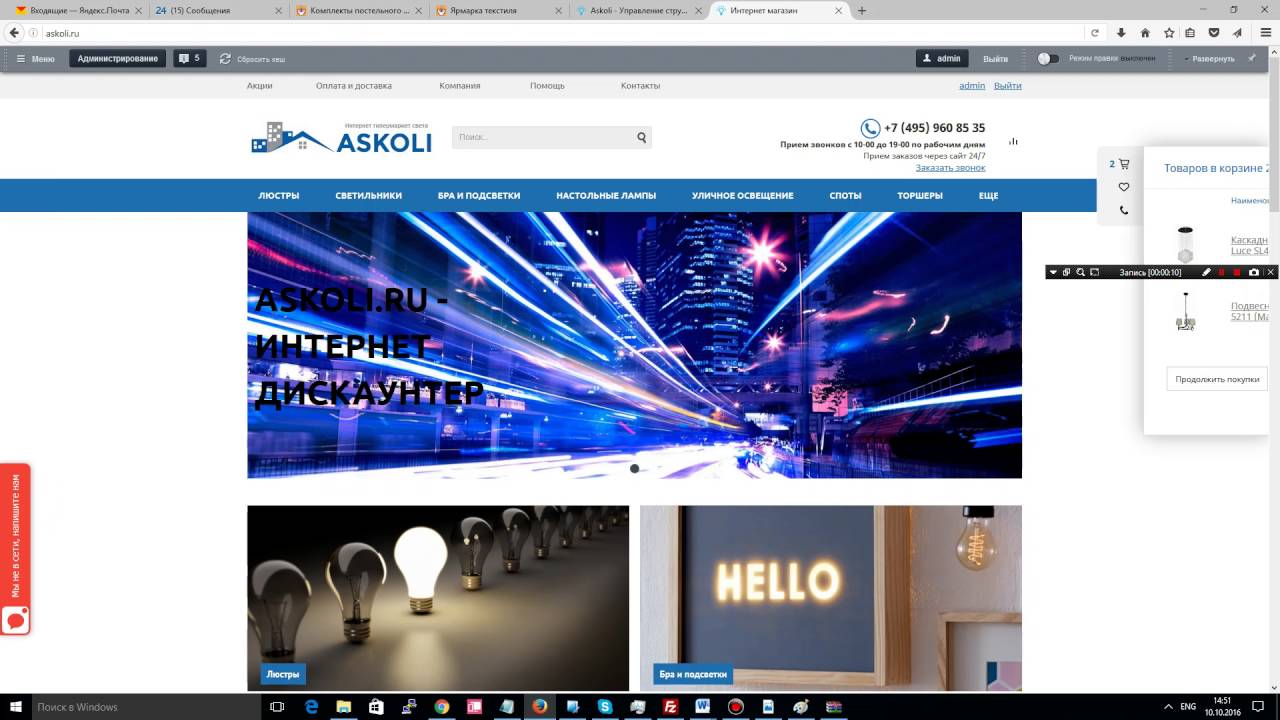The image size is (1280, 720).
Task: Click the browser back arrow button
Action: (14, 33)
